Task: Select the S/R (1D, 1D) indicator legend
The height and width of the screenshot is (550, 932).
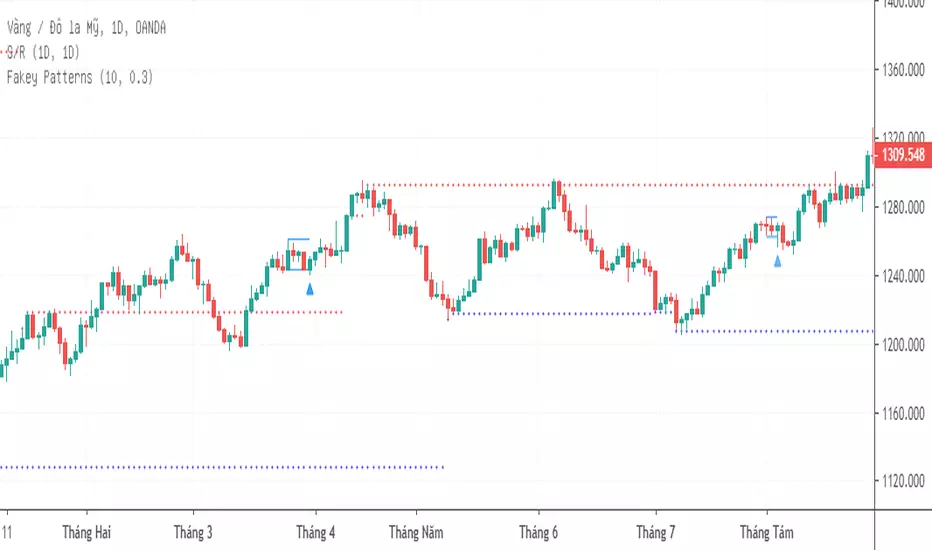Action: pyautogui.click(x=44, y=52)
